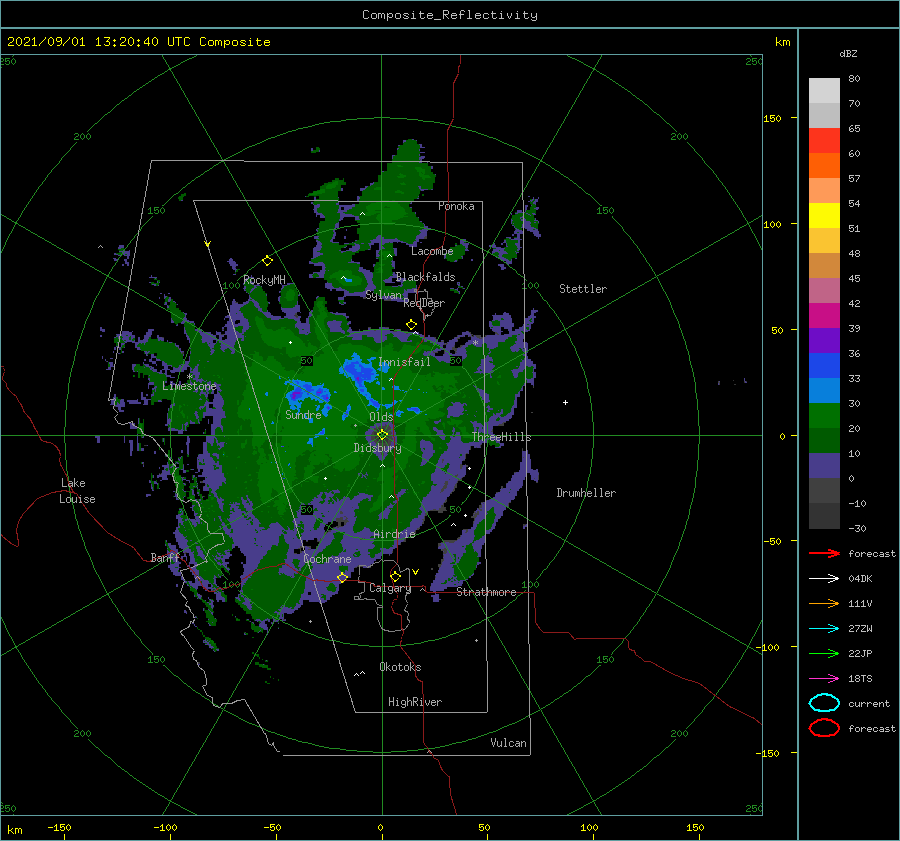
Task: Click the green 22JP arrow in legend
Action: tap(824, 653)
